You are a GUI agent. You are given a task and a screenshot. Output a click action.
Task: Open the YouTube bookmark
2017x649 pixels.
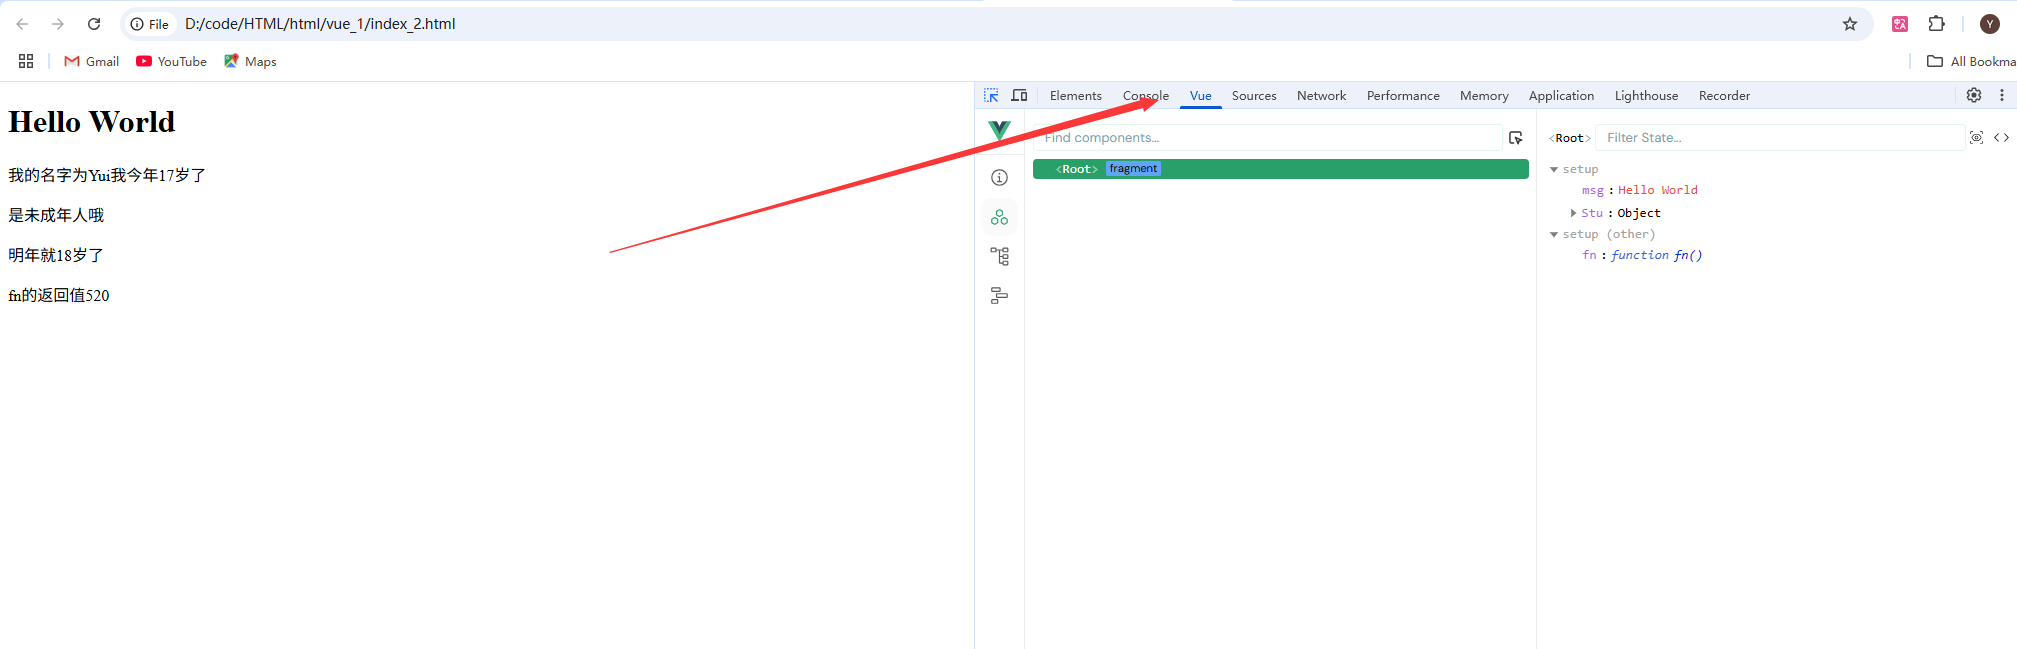click(x=171, y=61)
